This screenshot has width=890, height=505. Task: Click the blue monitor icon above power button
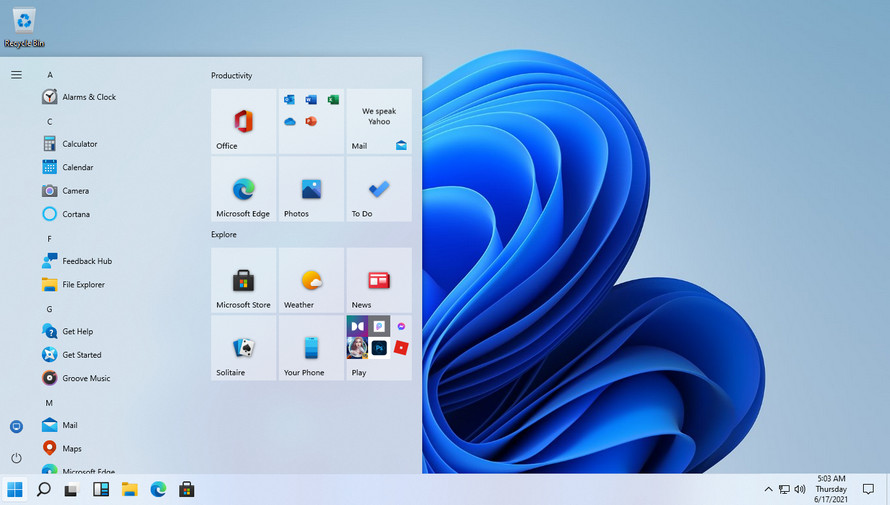pyautogui.click(x=16, y=427)
